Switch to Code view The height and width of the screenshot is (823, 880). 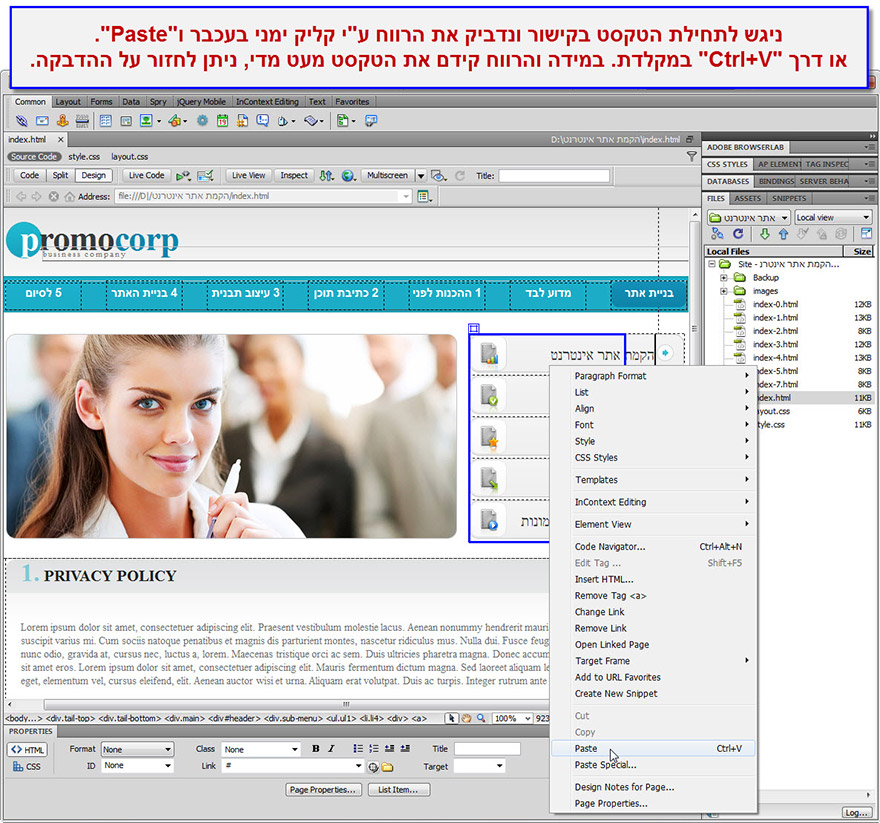click(29, 176)
